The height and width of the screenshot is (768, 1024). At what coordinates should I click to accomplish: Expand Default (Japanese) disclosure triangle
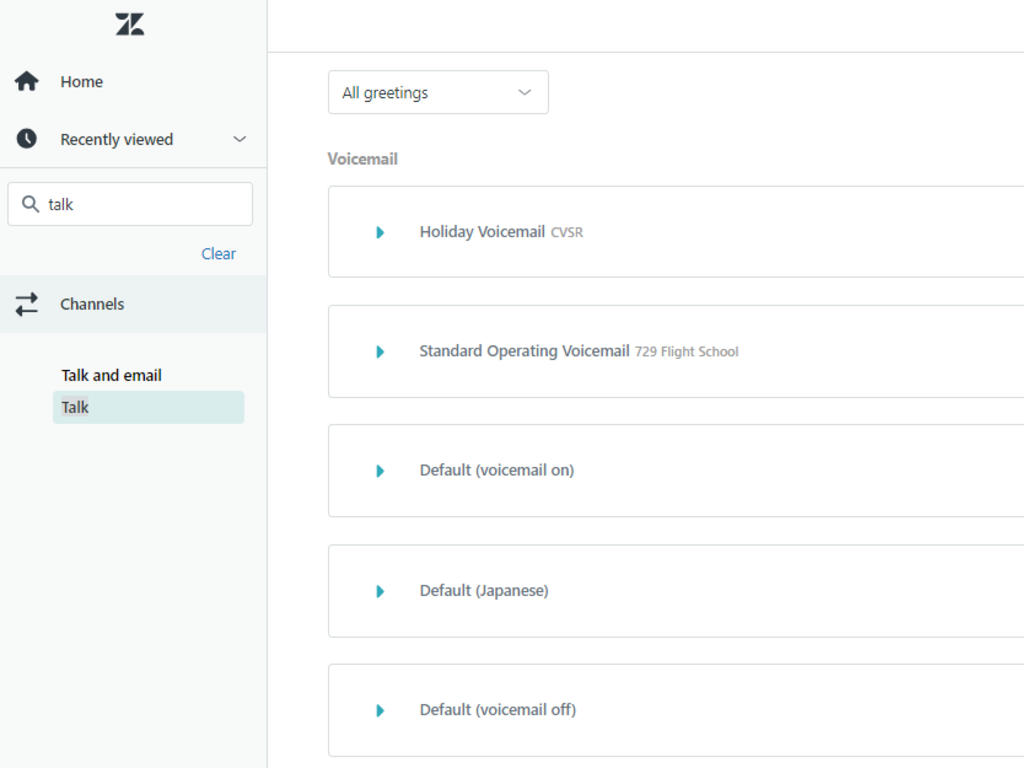(x=380, y=591)
